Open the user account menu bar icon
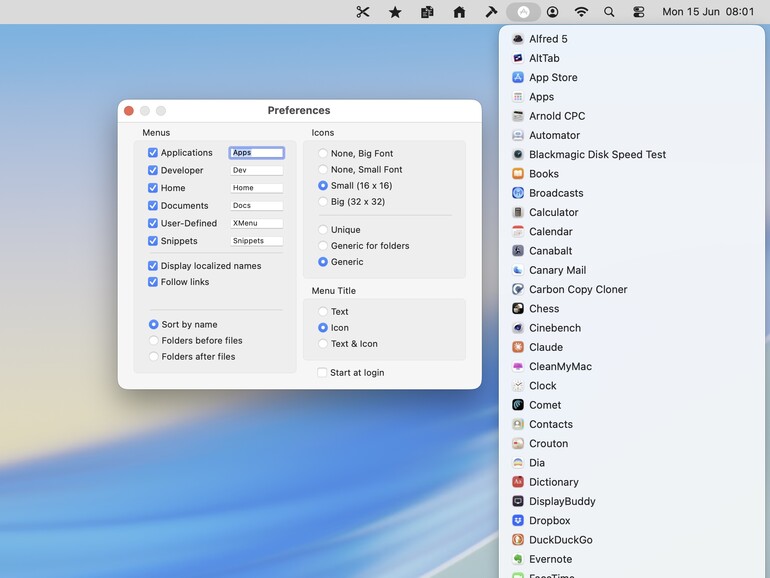770x578 pixels. [552, 12]
